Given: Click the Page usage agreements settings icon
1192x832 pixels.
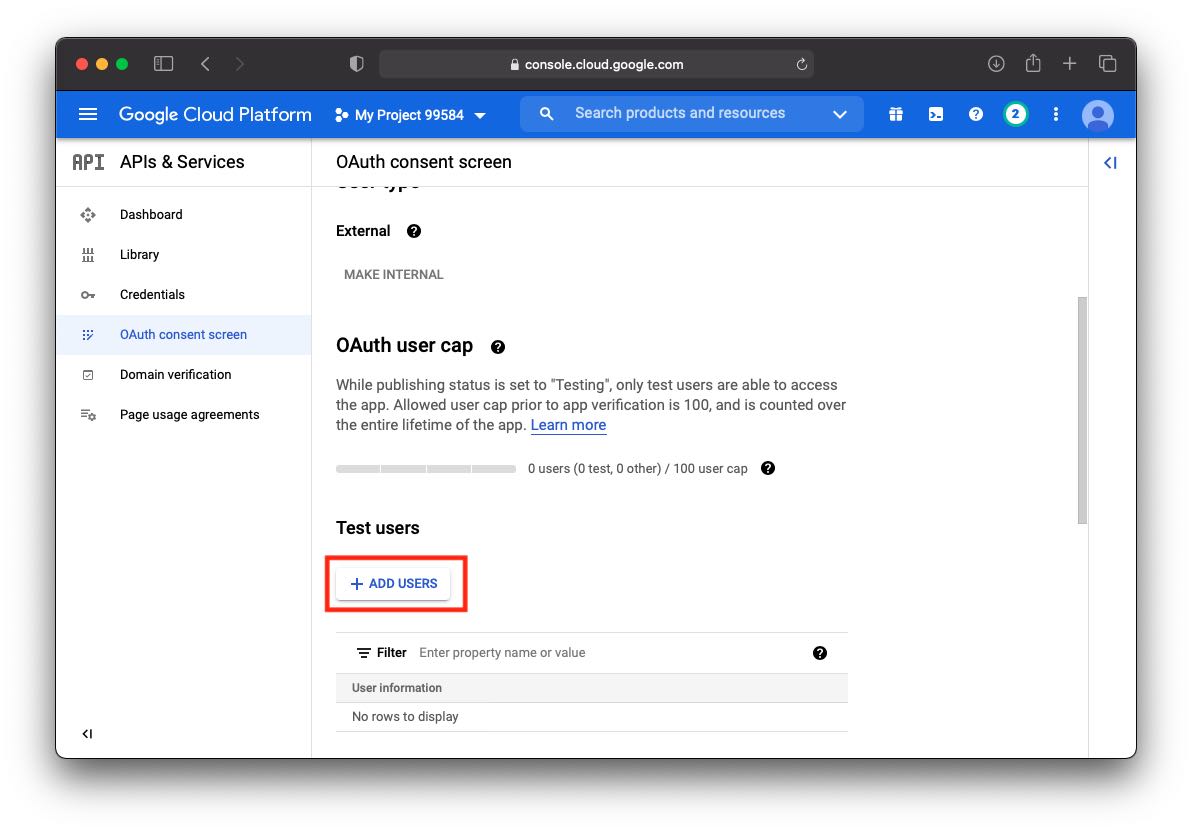Looking at the screenshot, I should tap(88, 414).
